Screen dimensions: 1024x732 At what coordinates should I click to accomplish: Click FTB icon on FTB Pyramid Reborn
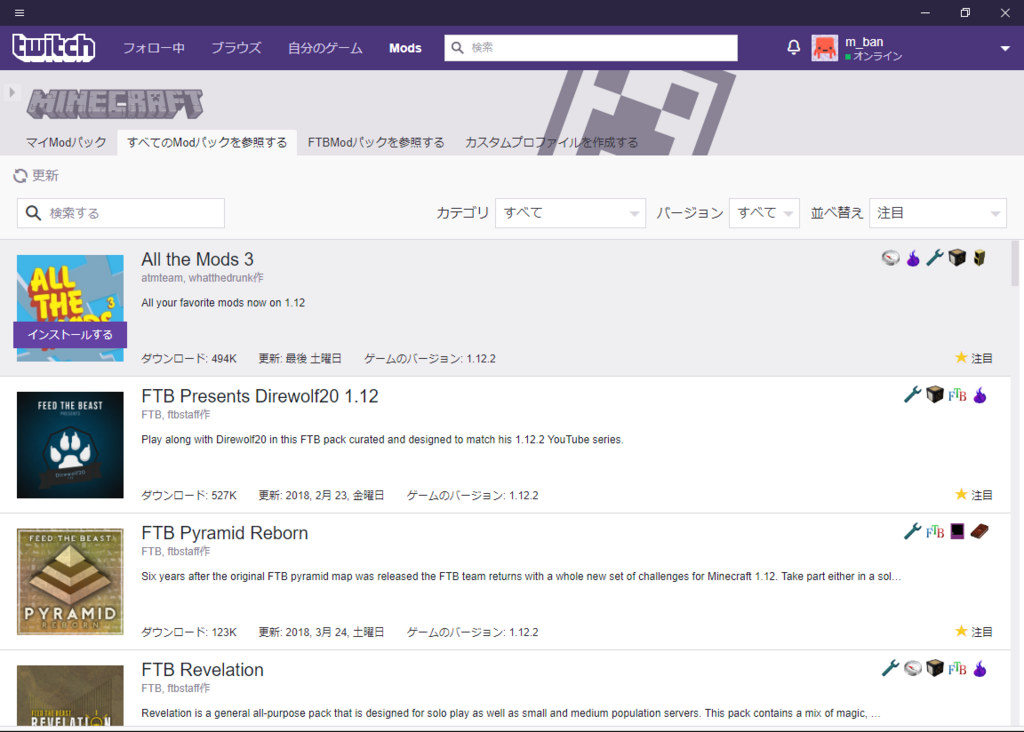[x=935, y=532]
